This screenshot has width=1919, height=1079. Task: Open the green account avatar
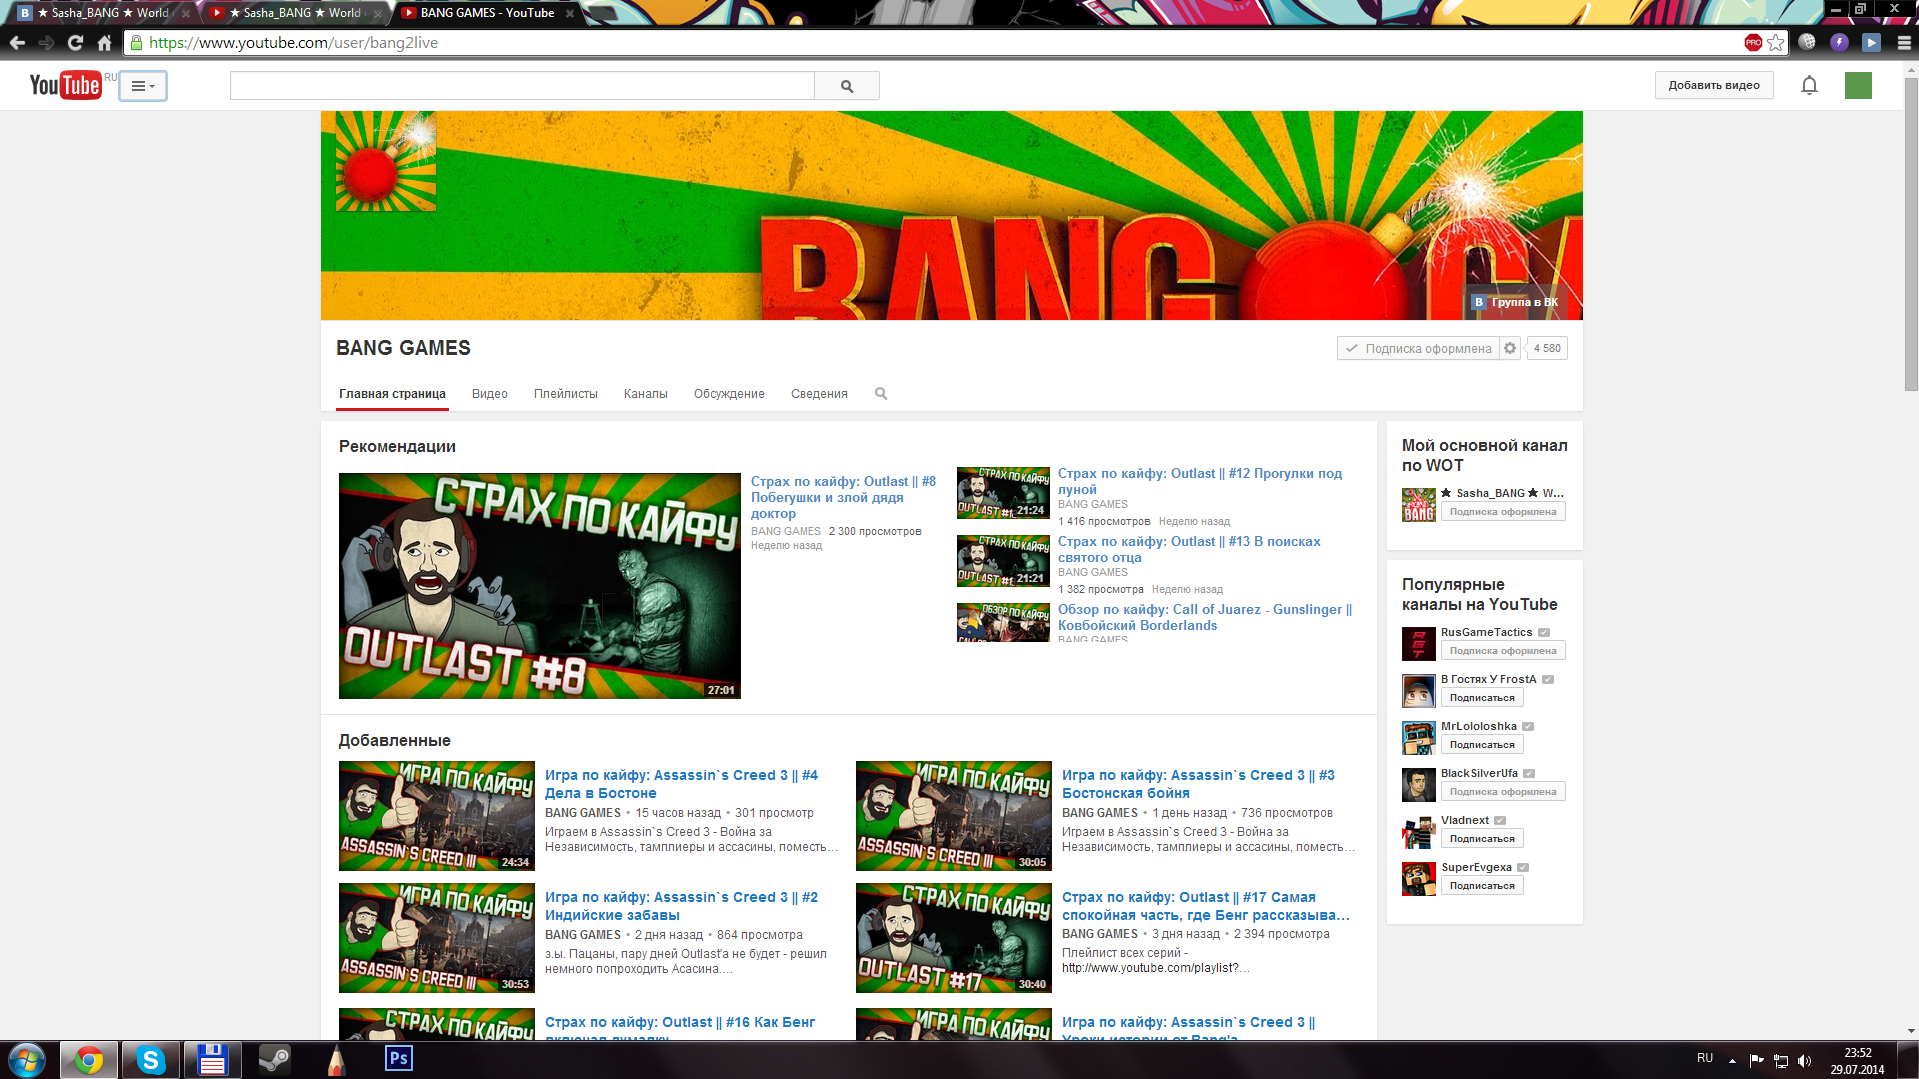pyautogui.click(x=1858, y=86)
